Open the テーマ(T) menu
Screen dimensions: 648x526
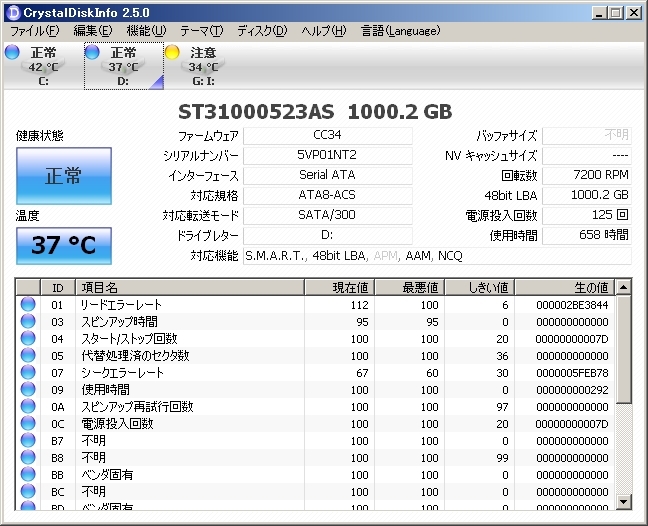(x=202, y=31)
